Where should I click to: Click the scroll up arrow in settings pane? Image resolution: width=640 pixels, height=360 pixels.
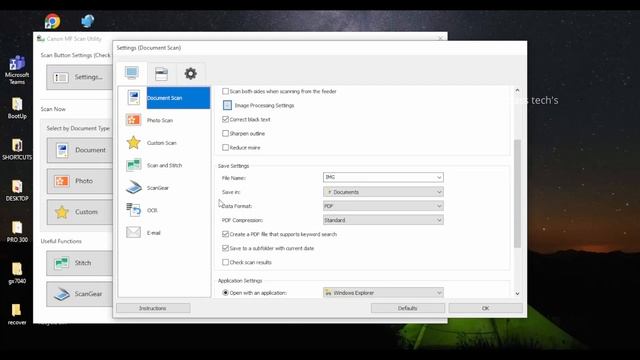(x=517, y=90)
